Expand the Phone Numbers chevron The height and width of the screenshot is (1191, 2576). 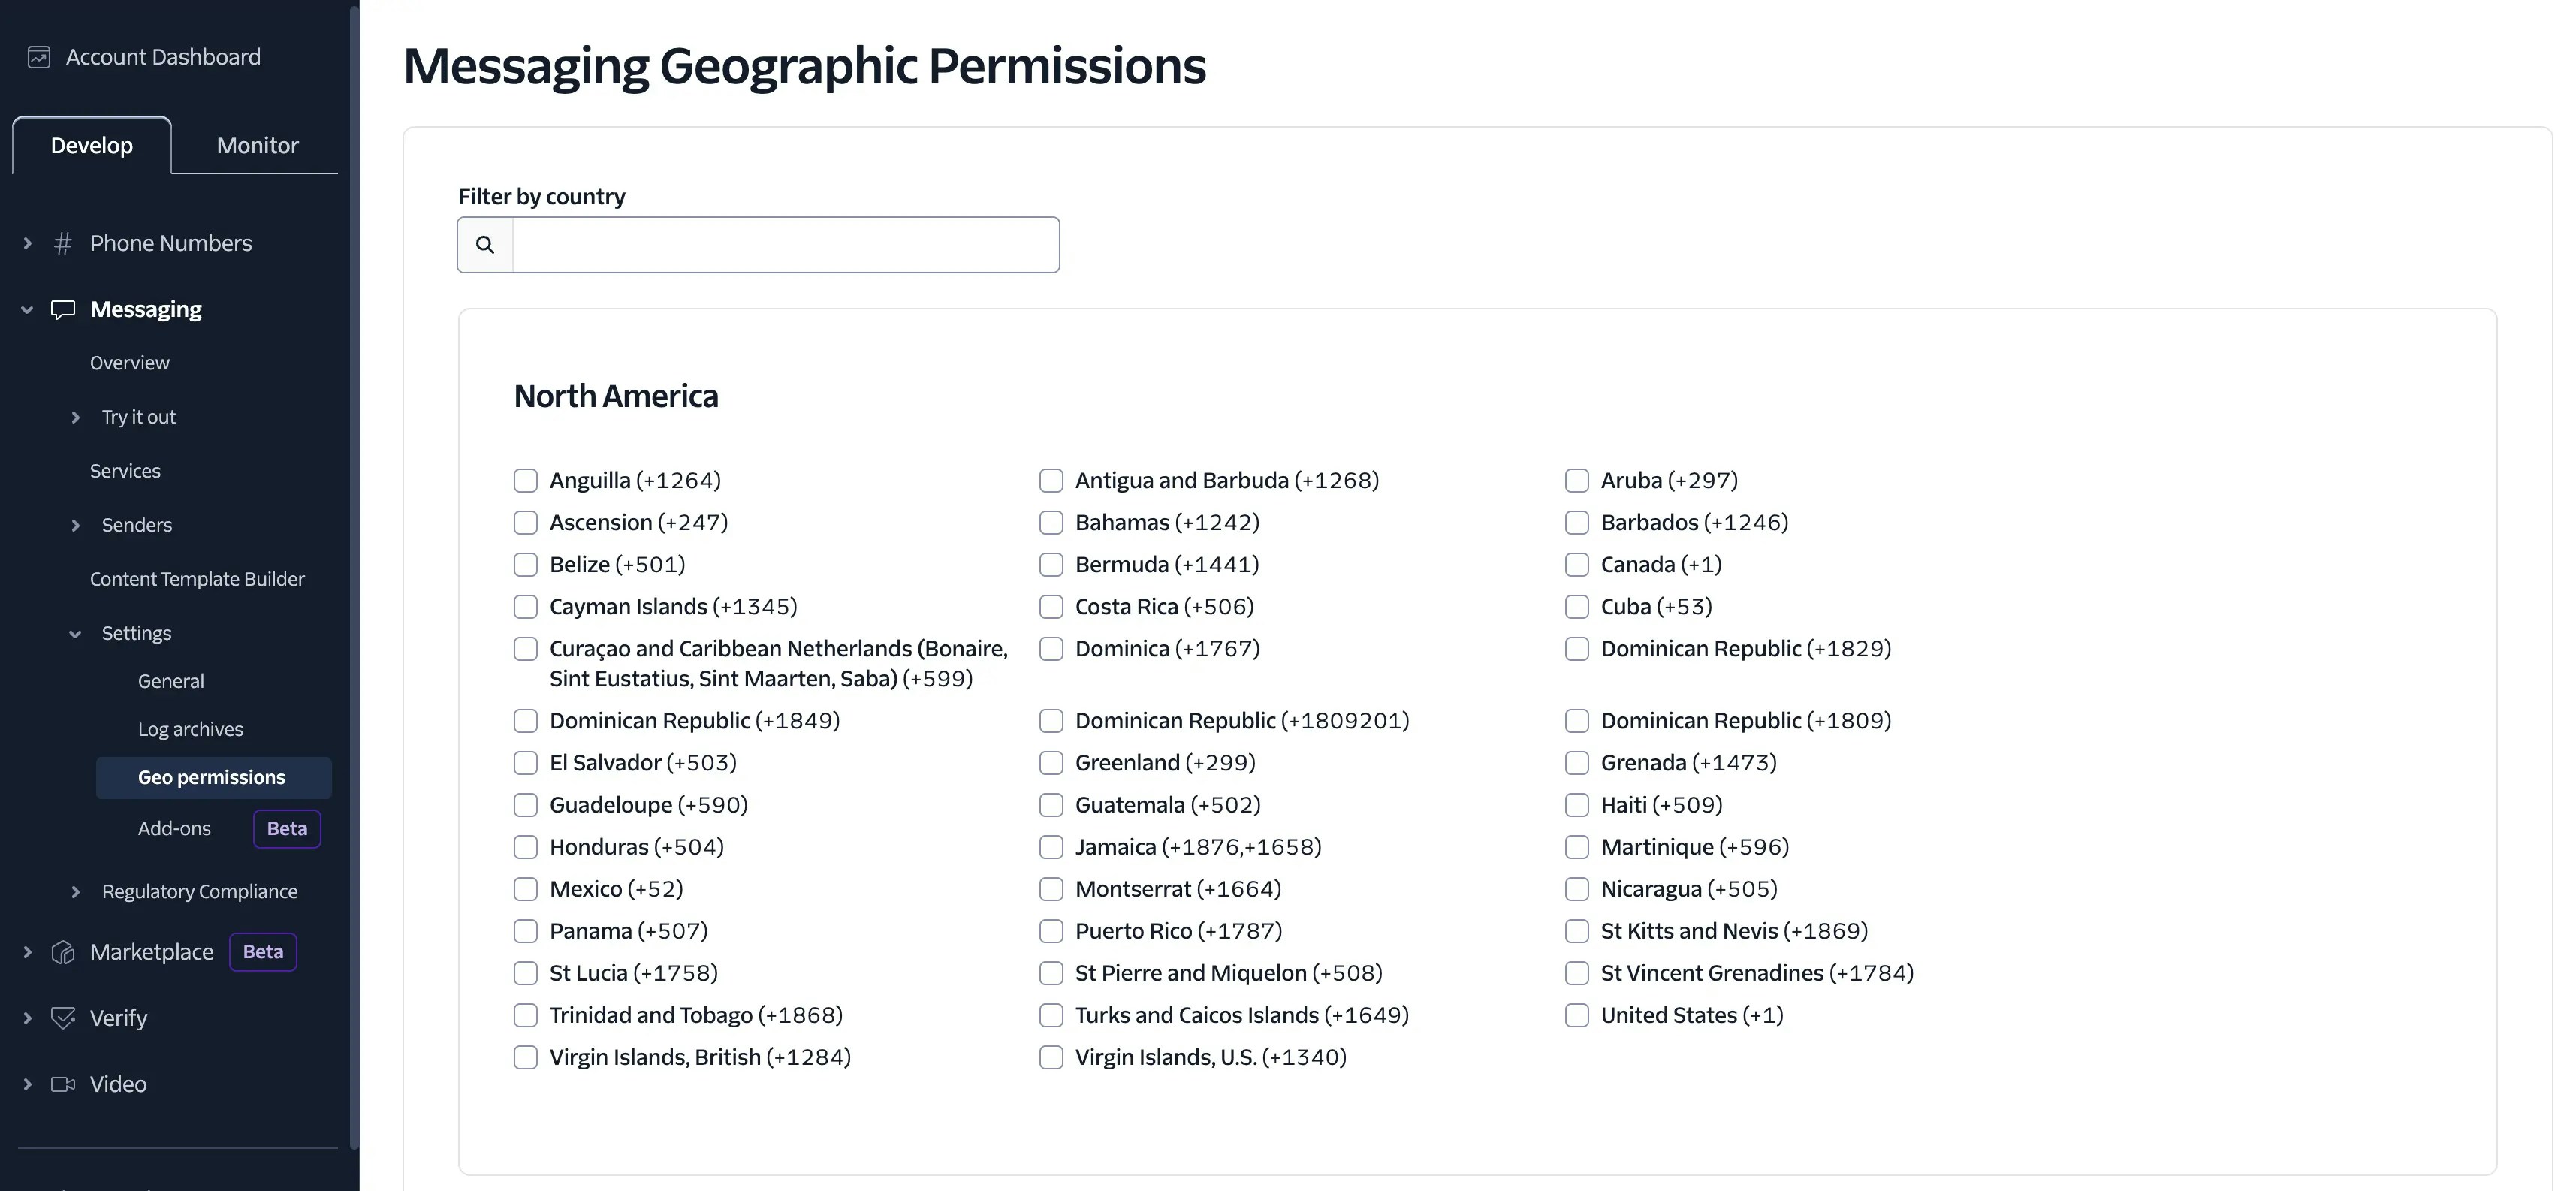pos(27,243)
